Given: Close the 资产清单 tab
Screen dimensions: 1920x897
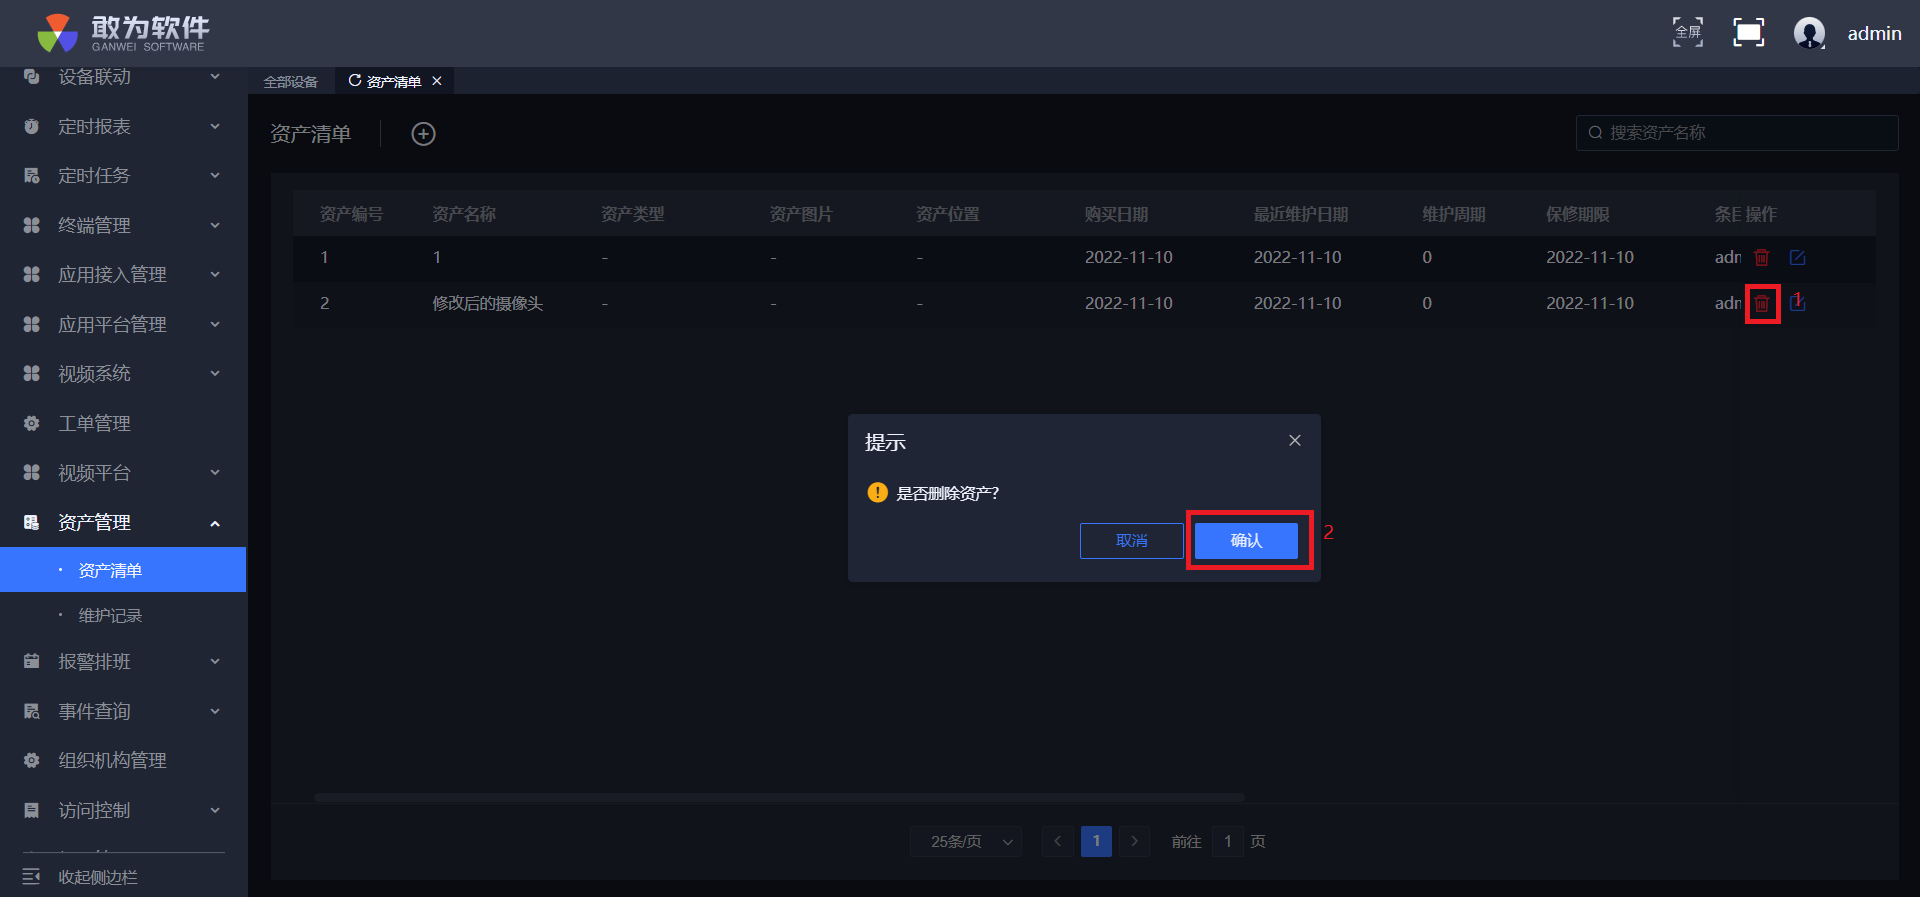Looking at the screenshot, I should pyautogui.click(x=437, y=81).
